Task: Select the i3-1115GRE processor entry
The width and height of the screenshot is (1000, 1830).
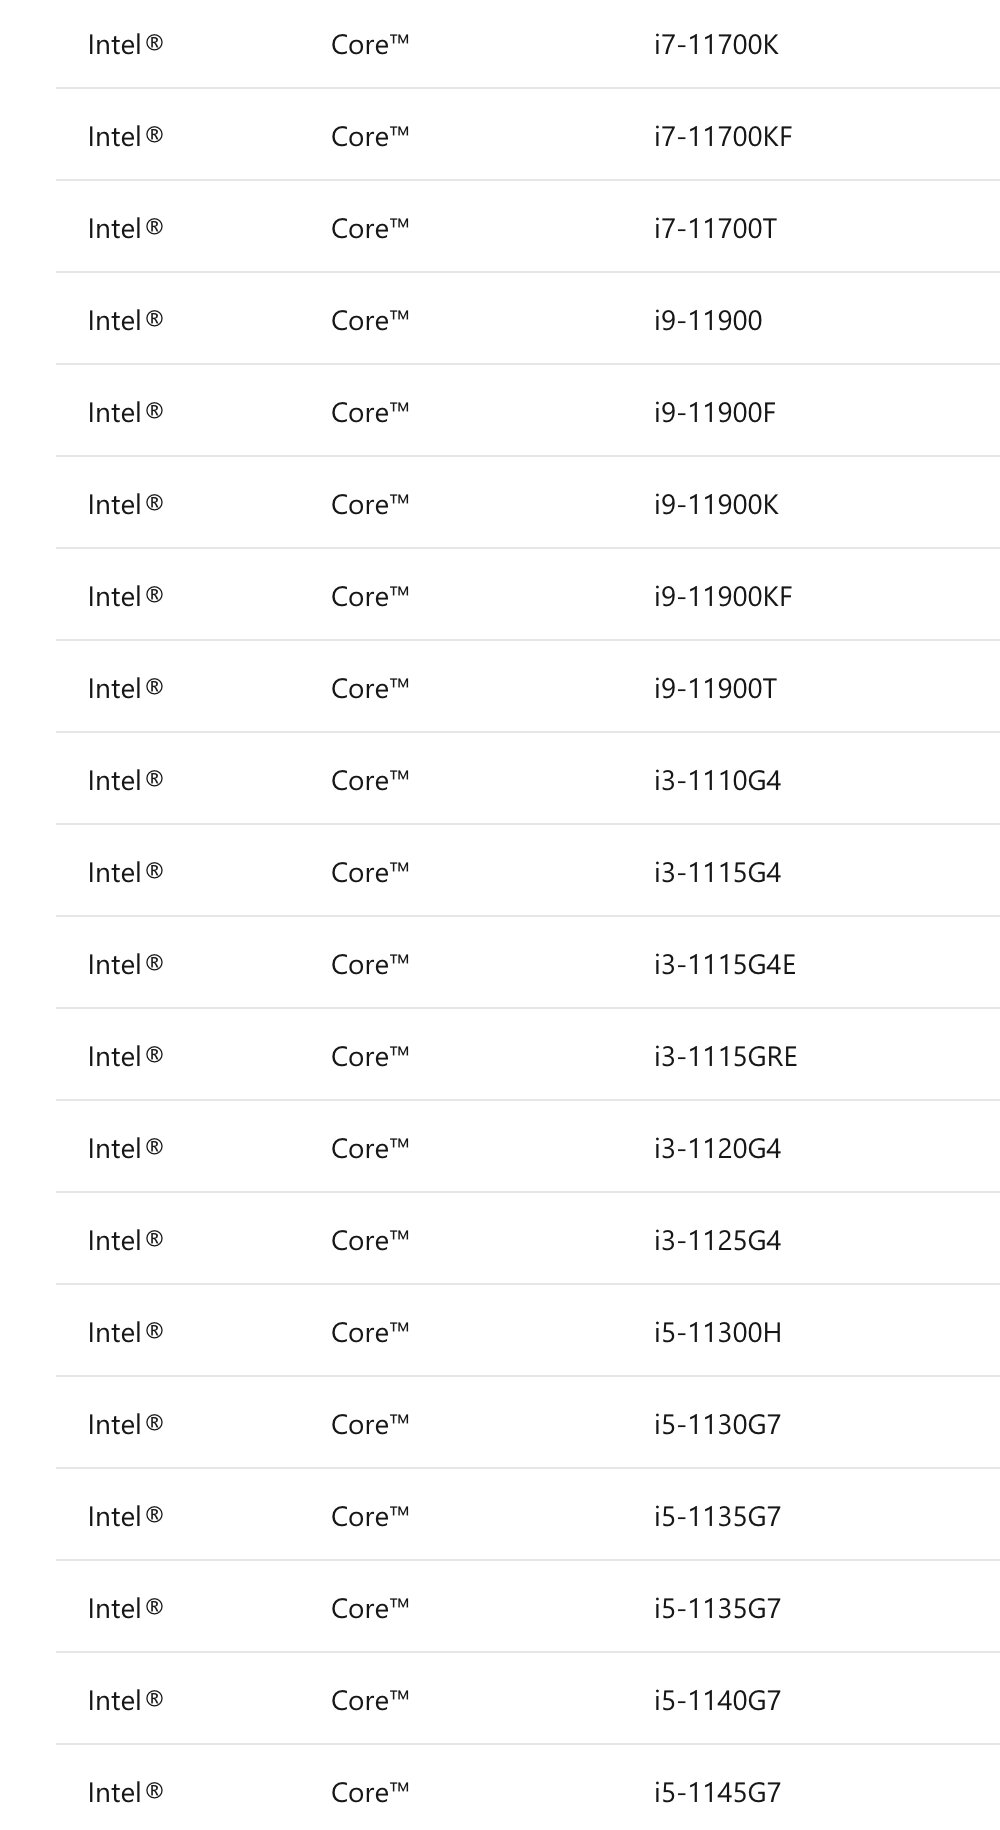Action: pos(726,1057)
